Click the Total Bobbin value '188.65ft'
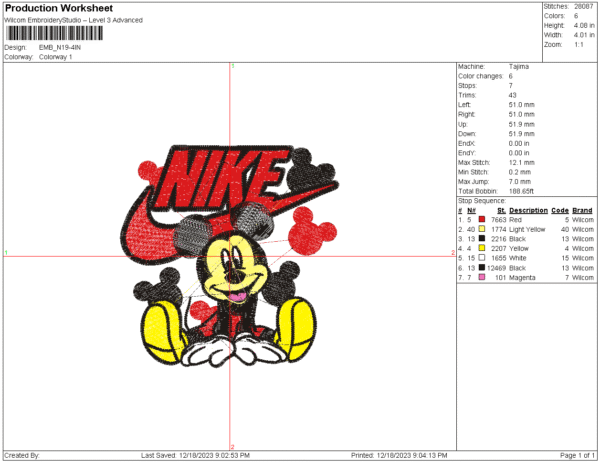The image size is (600, 462). [x=521, y=191]
